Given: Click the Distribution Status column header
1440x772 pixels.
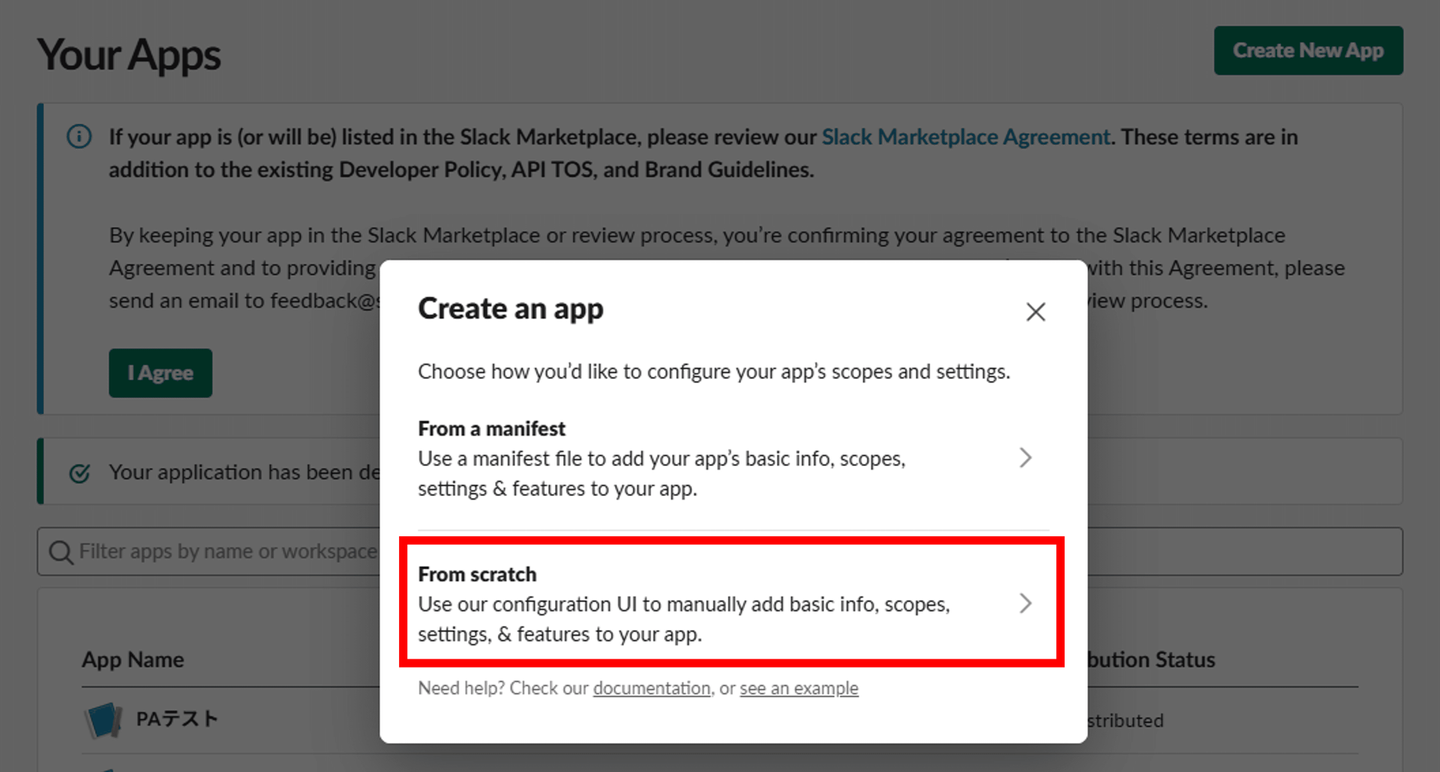Looking at the screenshot, I should point(1150,660).
